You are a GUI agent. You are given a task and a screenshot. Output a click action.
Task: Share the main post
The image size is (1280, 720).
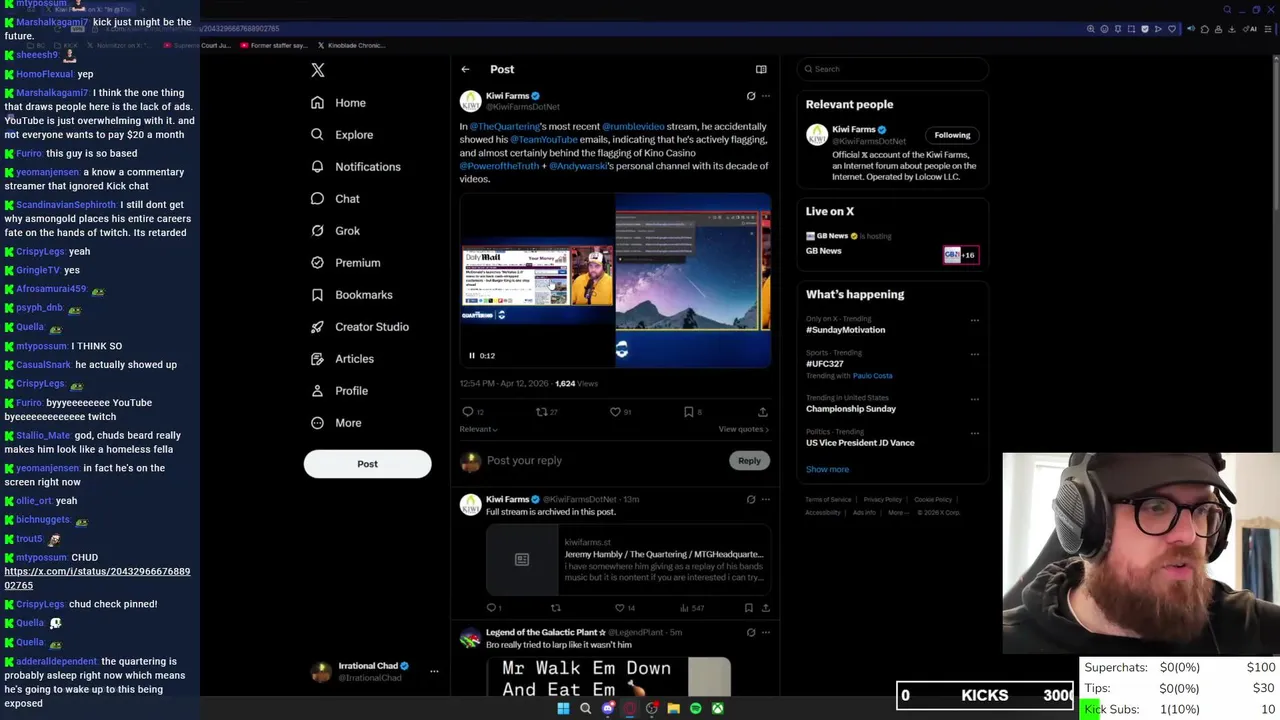click(x=762, y=412)
